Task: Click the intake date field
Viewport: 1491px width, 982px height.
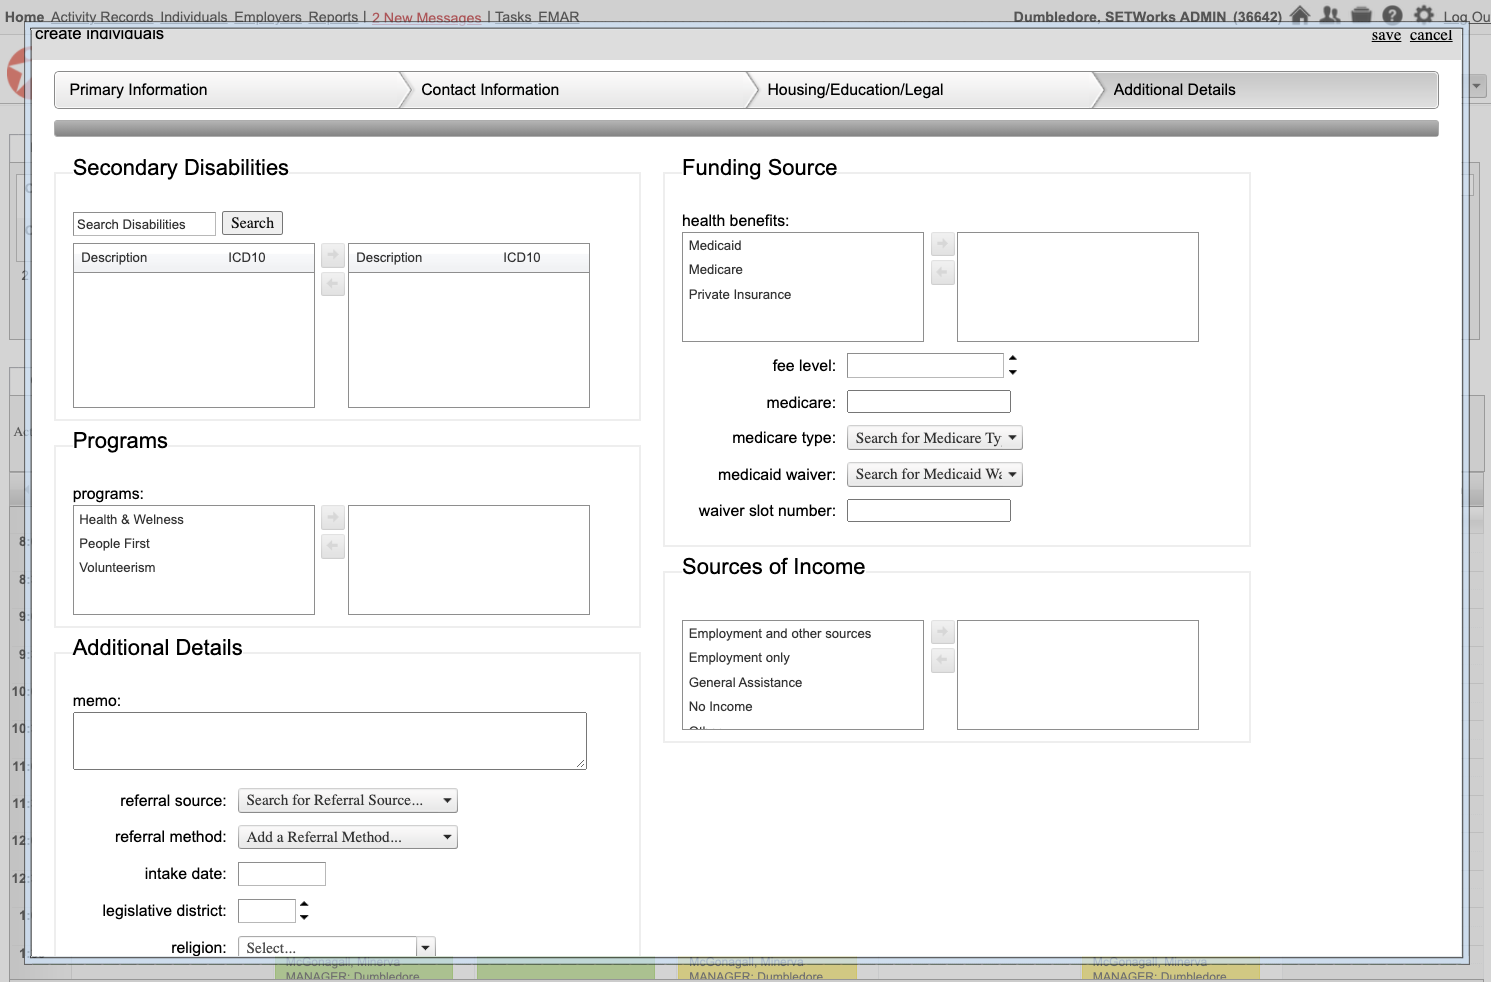Action: pyautogui.click(x=282, y=874)
